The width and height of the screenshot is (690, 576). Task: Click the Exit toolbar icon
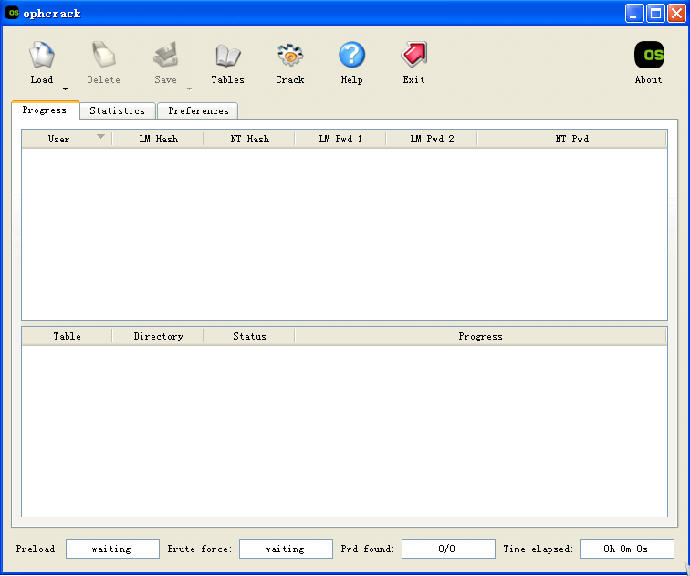tap(413, 56)
